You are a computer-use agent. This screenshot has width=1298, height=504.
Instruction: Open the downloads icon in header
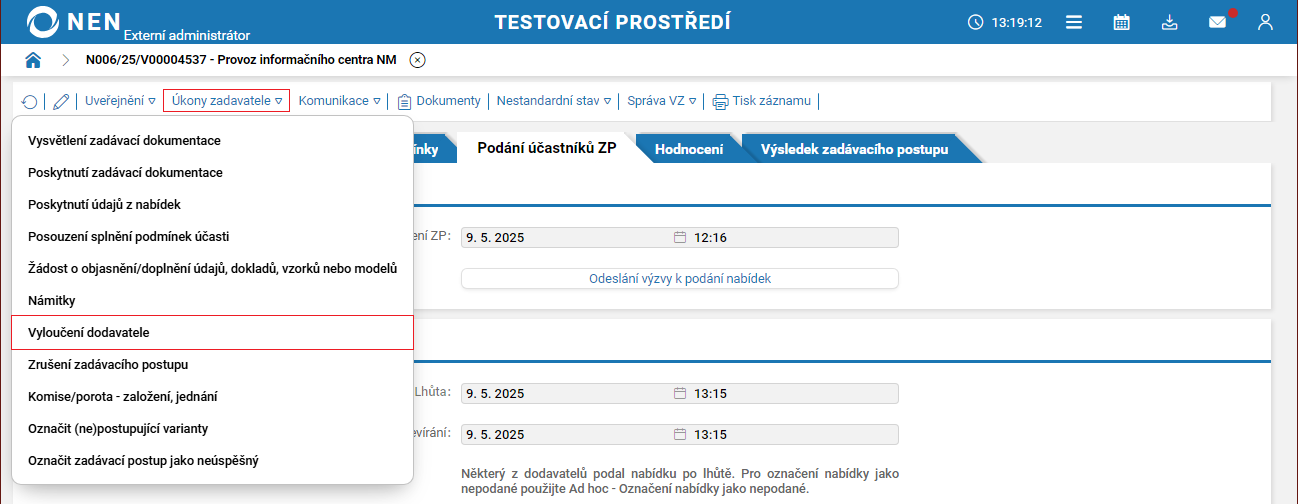click(x=1170, y=22)
